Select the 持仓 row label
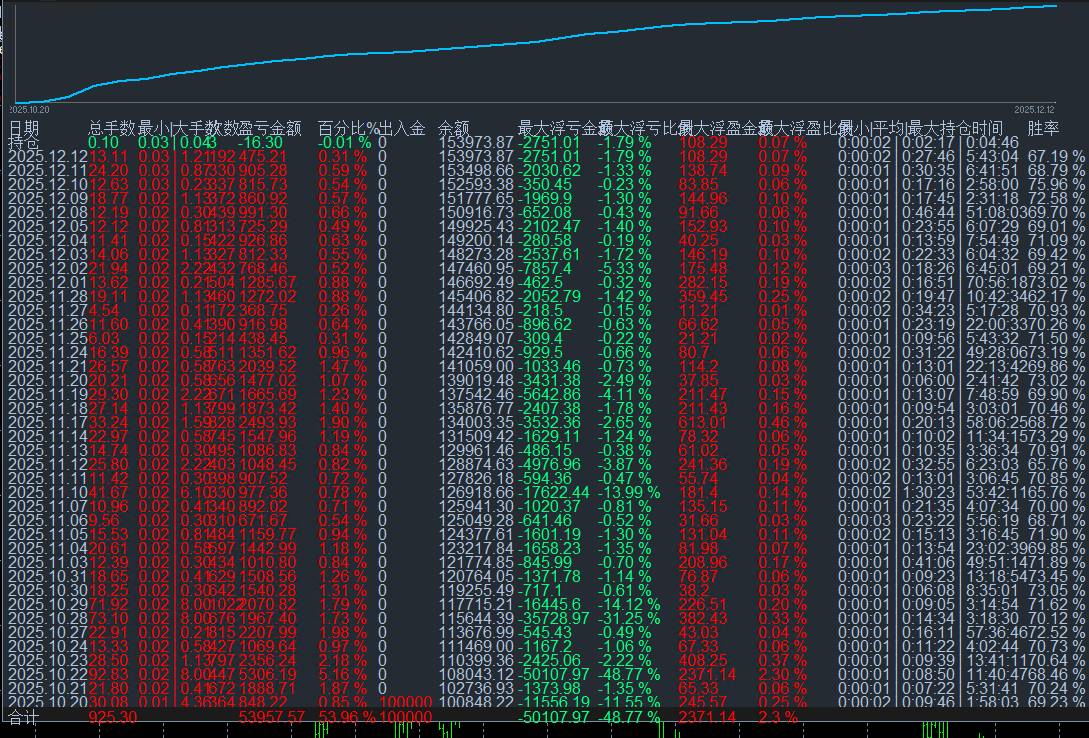Viewport: 1089px width, 738px height. pyautogui.click(x=24, y=142)
